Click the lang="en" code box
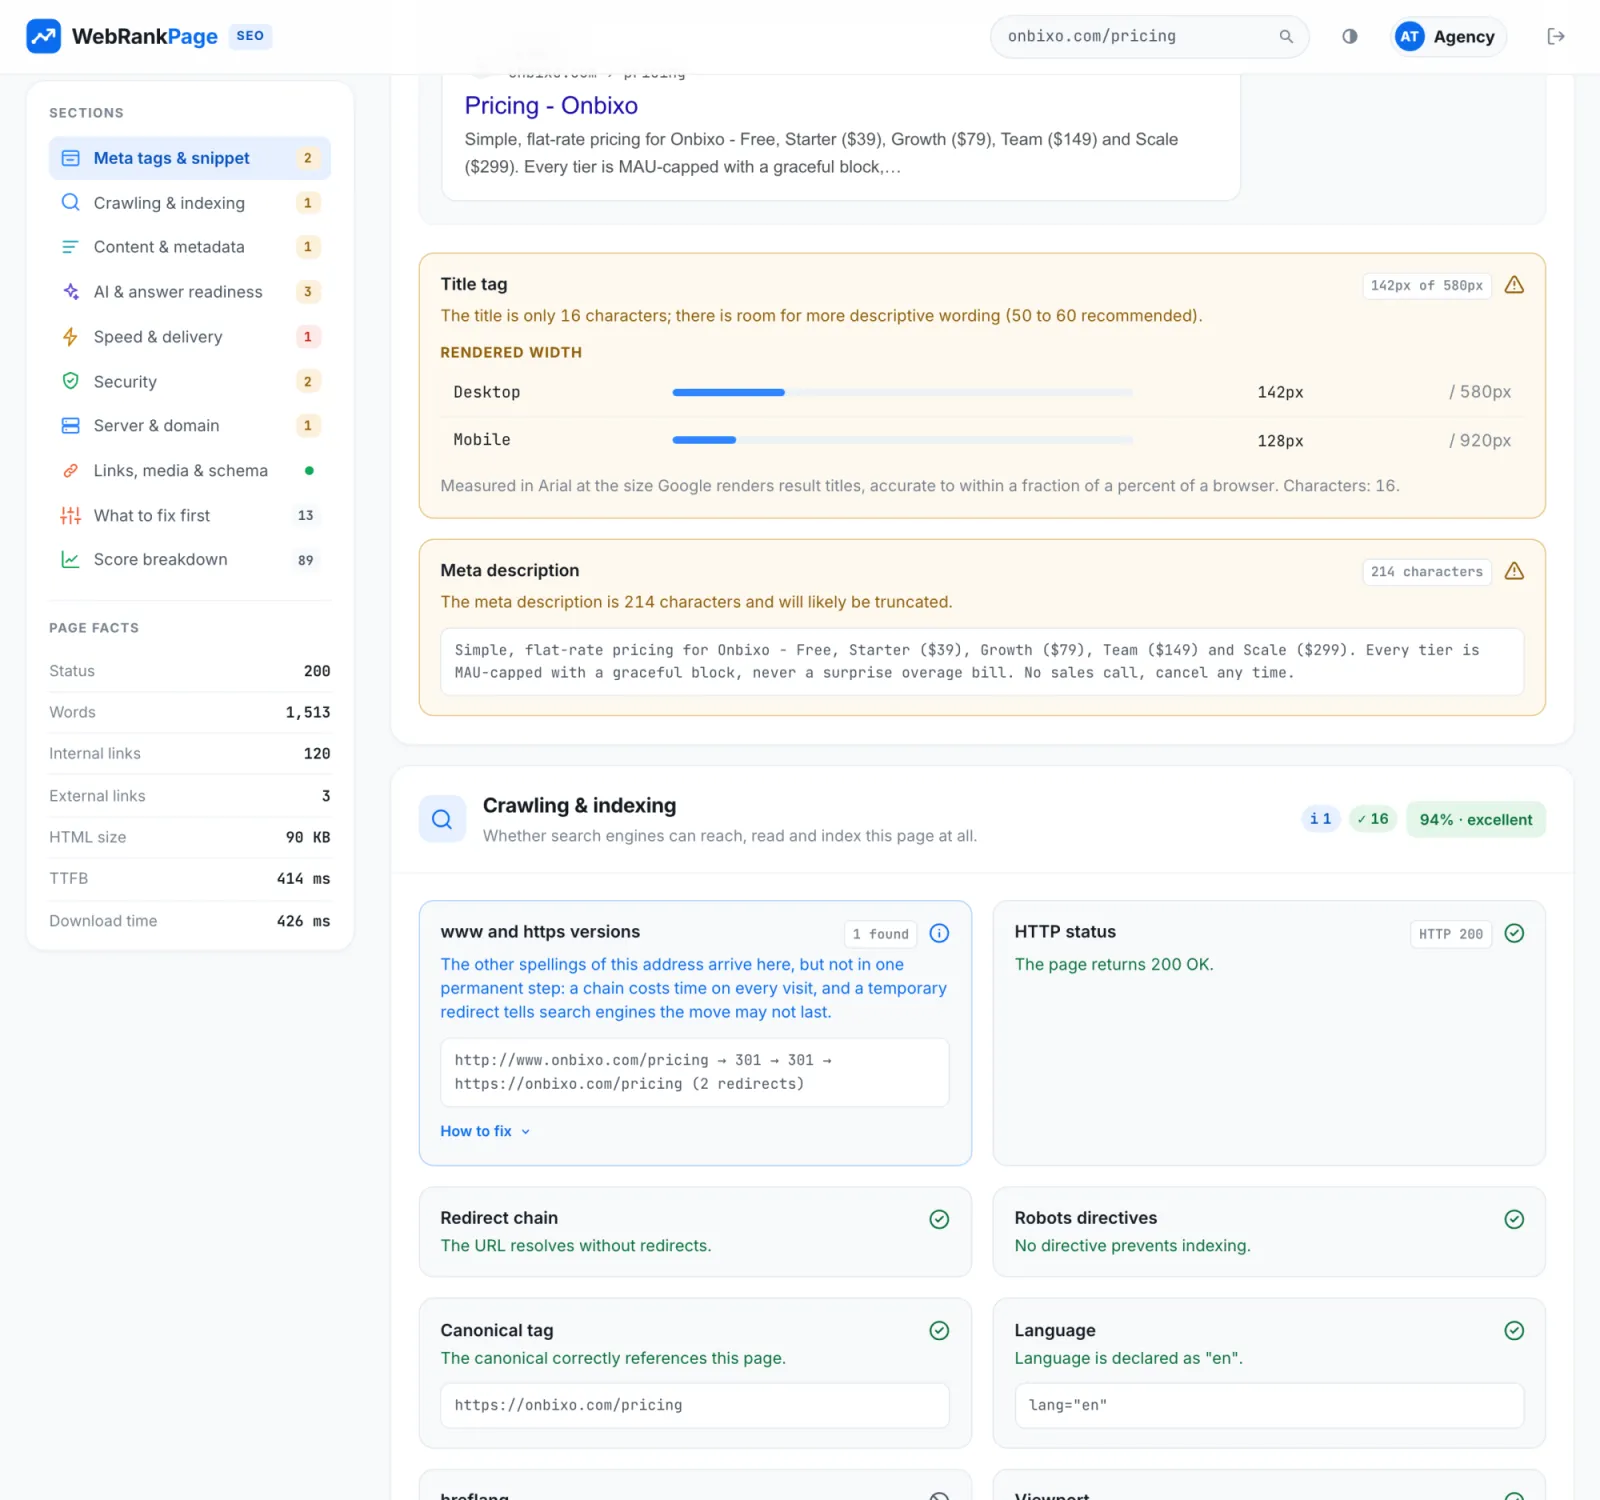Screen dimensions: 1600x1500 pyautogui.click(x=1269, y=1405)
